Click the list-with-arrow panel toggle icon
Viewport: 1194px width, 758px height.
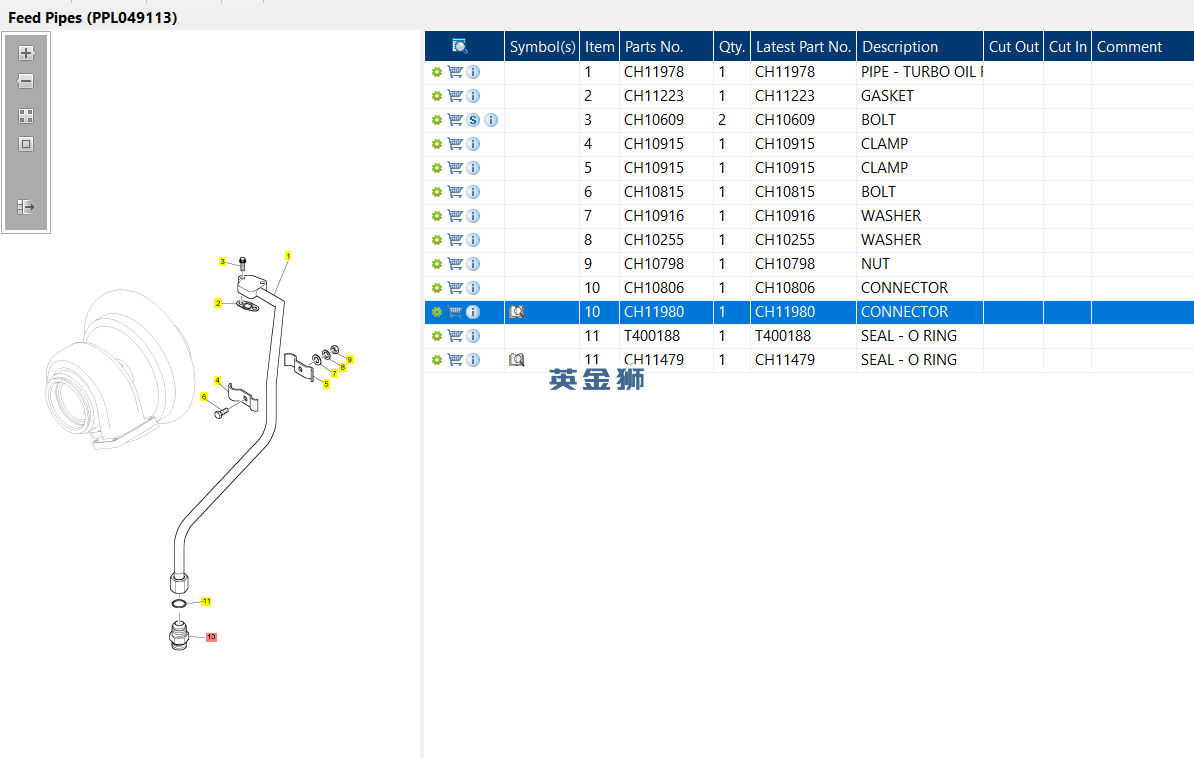pos(26,206)
